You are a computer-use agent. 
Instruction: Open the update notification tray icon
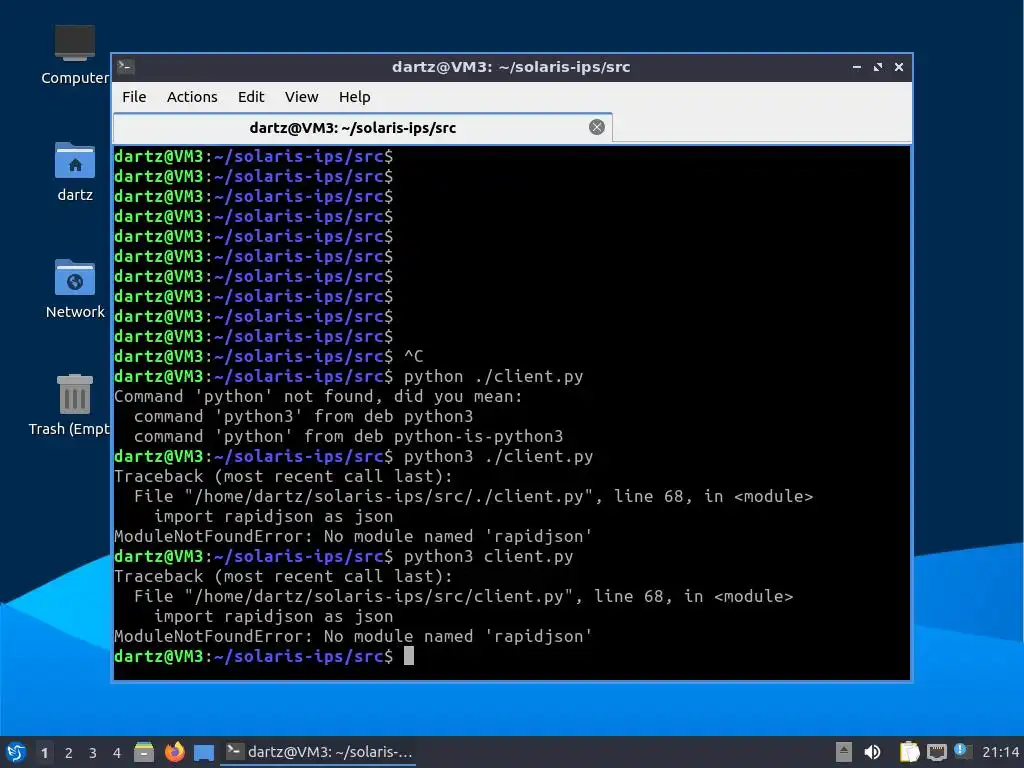tap(962, 751)
